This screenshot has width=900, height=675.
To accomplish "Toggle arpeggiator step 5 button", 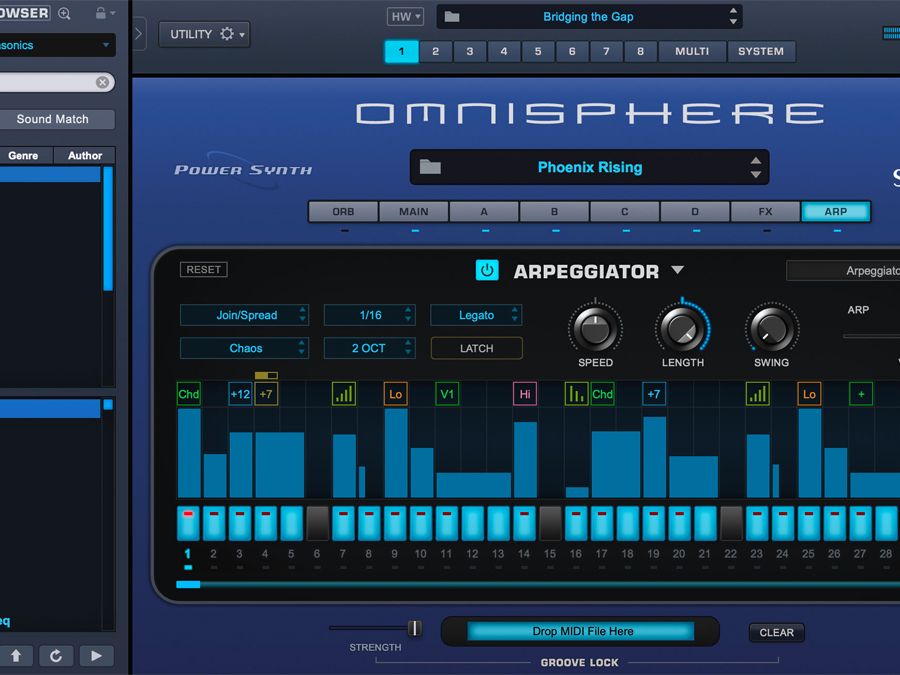I will click(292, 523).
